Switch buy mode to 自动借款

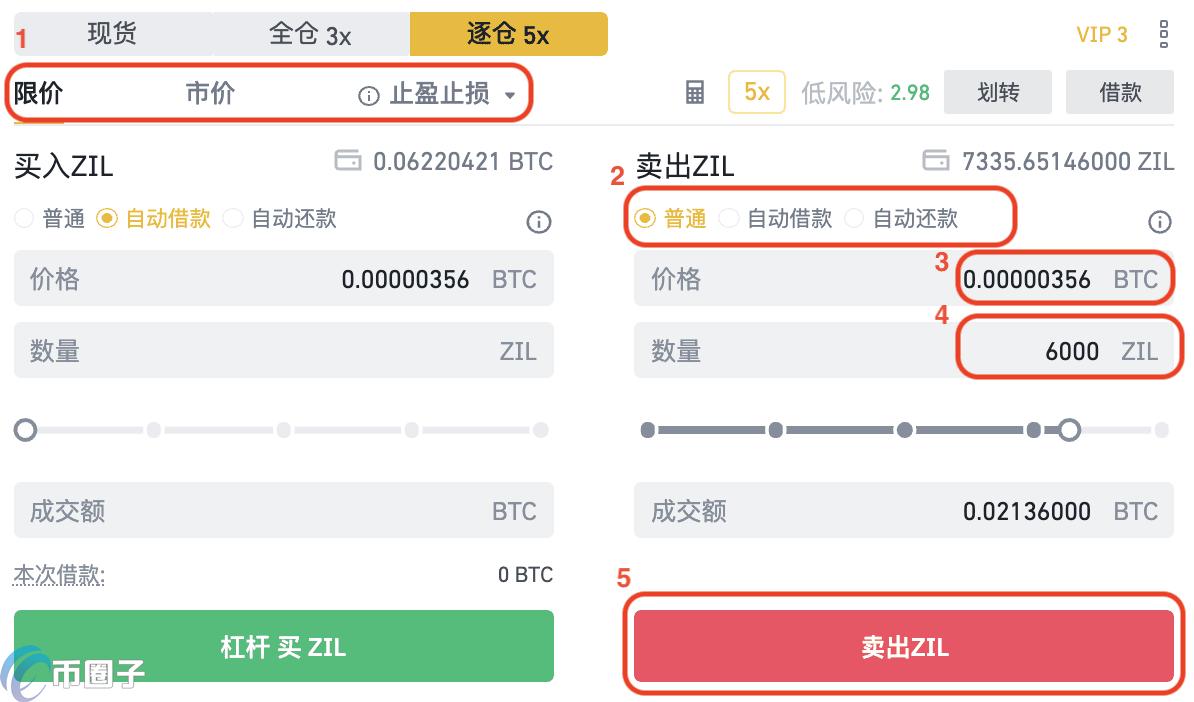coord(107,218)
